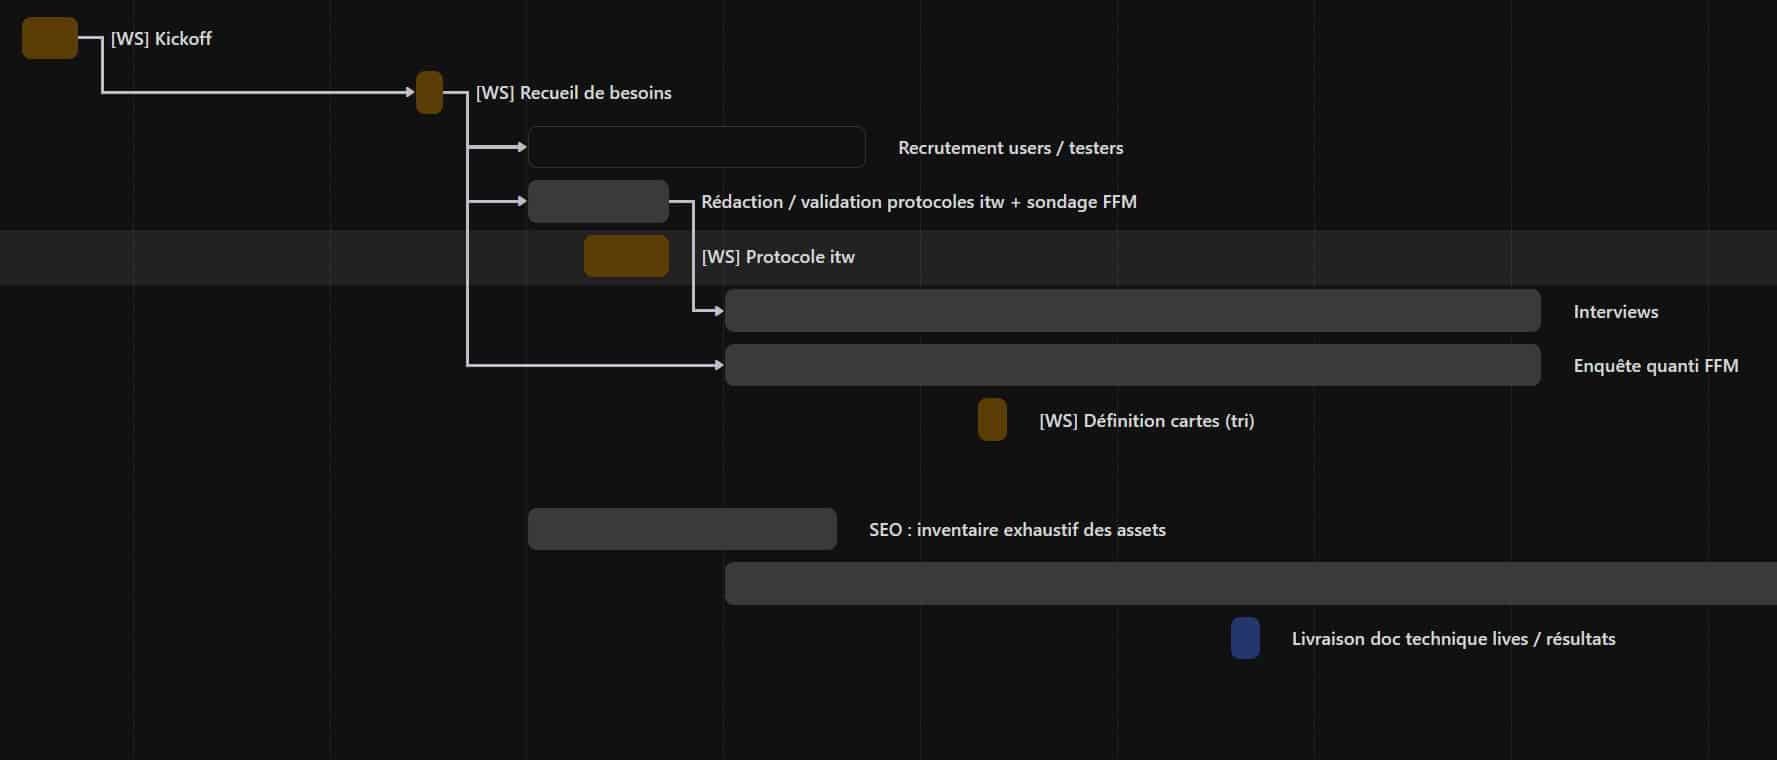Click the long gray Interviews task bar
Image resolution: width=1777 pixels, height=760 pixels.
coord(1132,311)
